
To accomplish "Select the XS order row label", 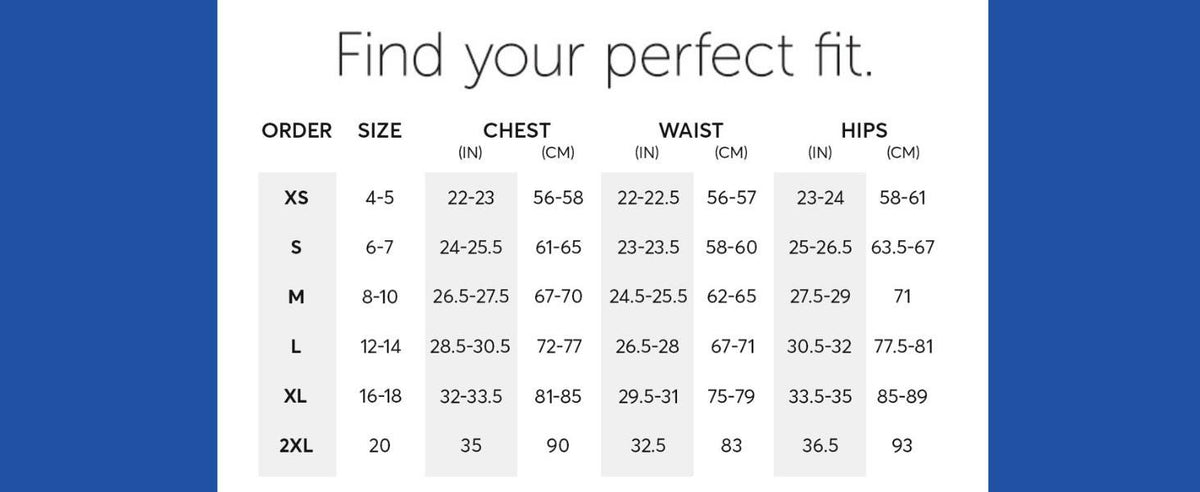I will [x=296, y=198].
